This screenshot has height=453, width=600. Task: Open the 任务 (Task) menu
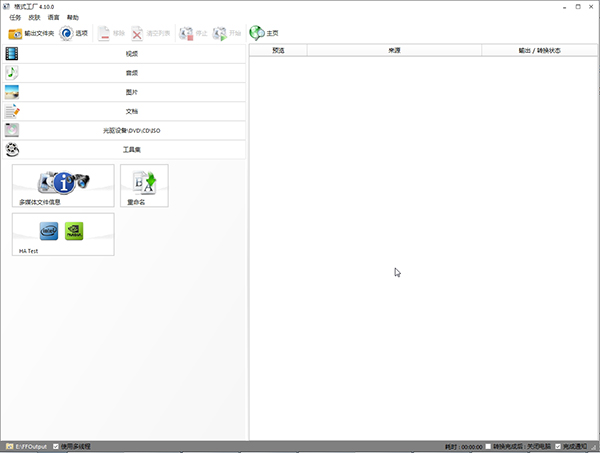(x=15, y=18)
